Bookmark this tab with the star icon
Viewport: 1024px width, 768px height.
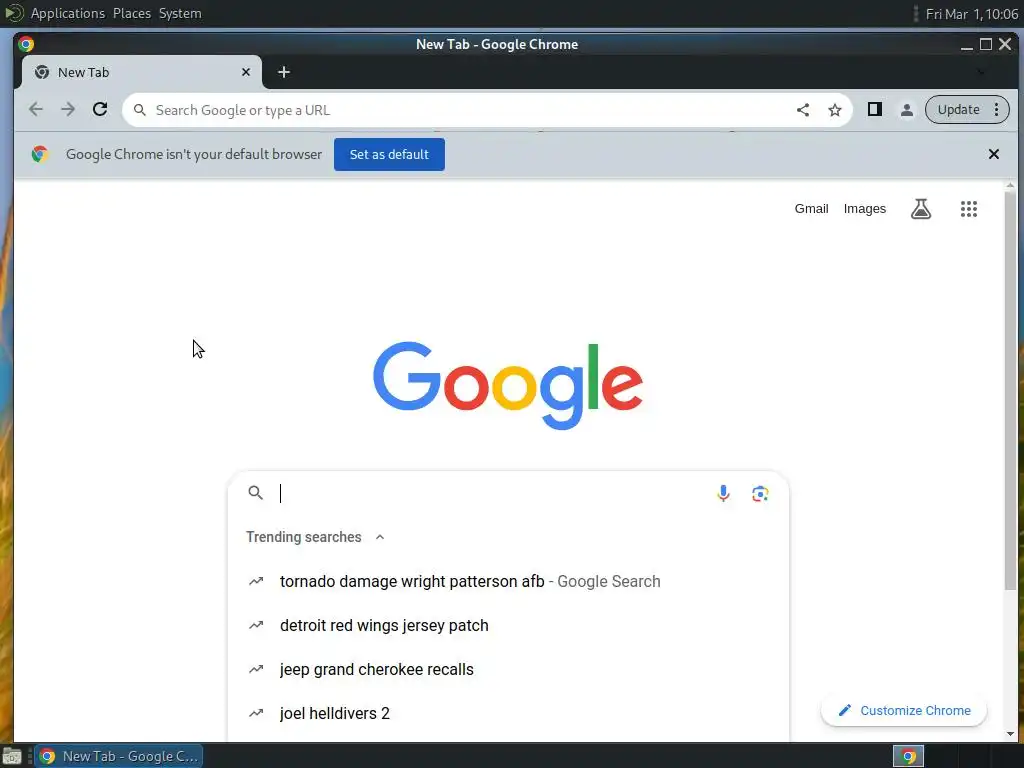(835, 110)
